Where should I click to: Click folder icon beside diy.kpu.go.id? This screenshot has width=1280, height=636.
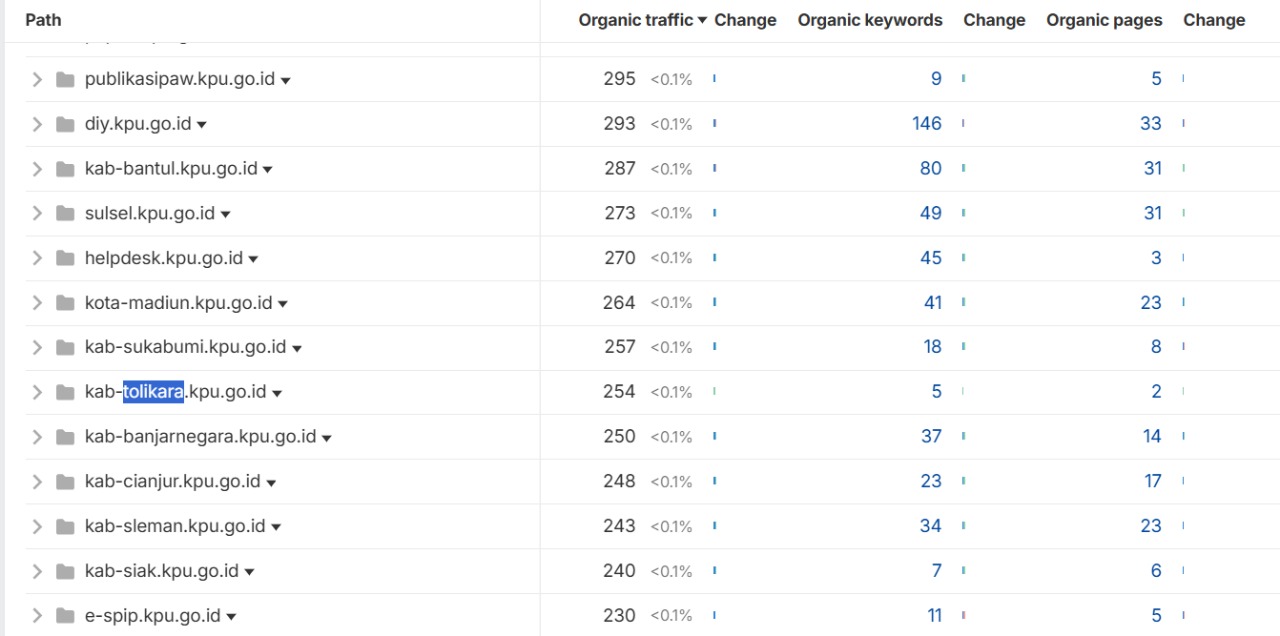tap(66, 124)
